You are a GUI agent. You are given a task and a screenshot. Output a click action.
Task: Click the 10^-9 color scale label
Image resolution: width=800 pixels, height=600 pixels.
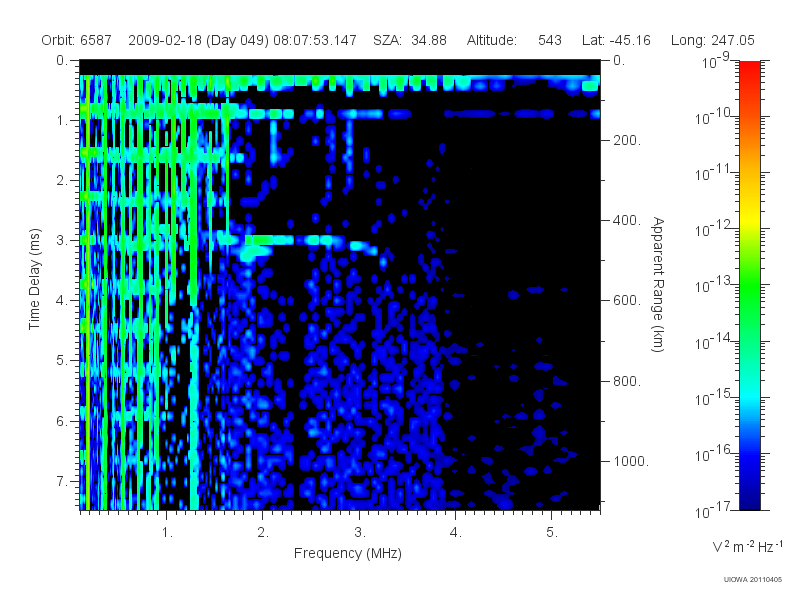[x=716, y=62]
